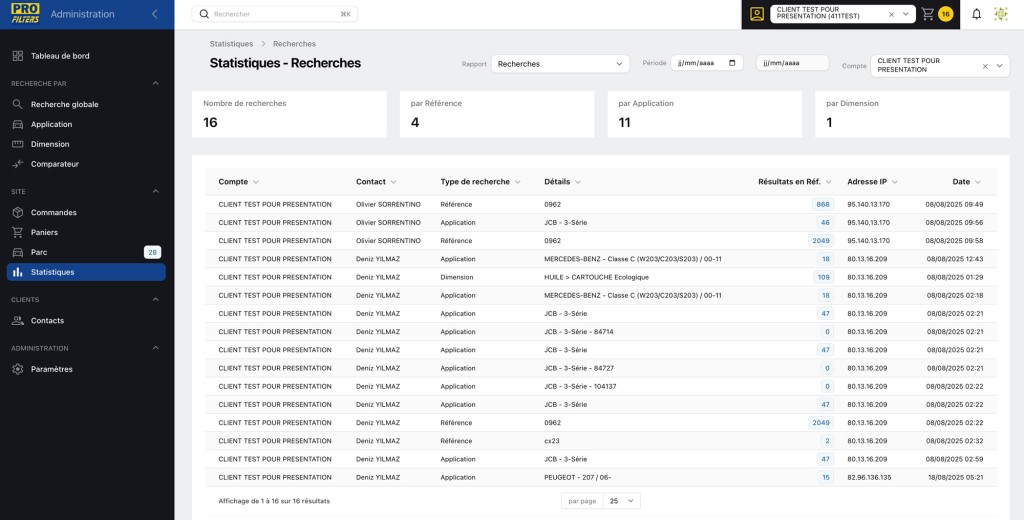This screenshot has width=1024, height=520.
Task: Click the date 18/08/2025 05:21
Action: [954, 478]
